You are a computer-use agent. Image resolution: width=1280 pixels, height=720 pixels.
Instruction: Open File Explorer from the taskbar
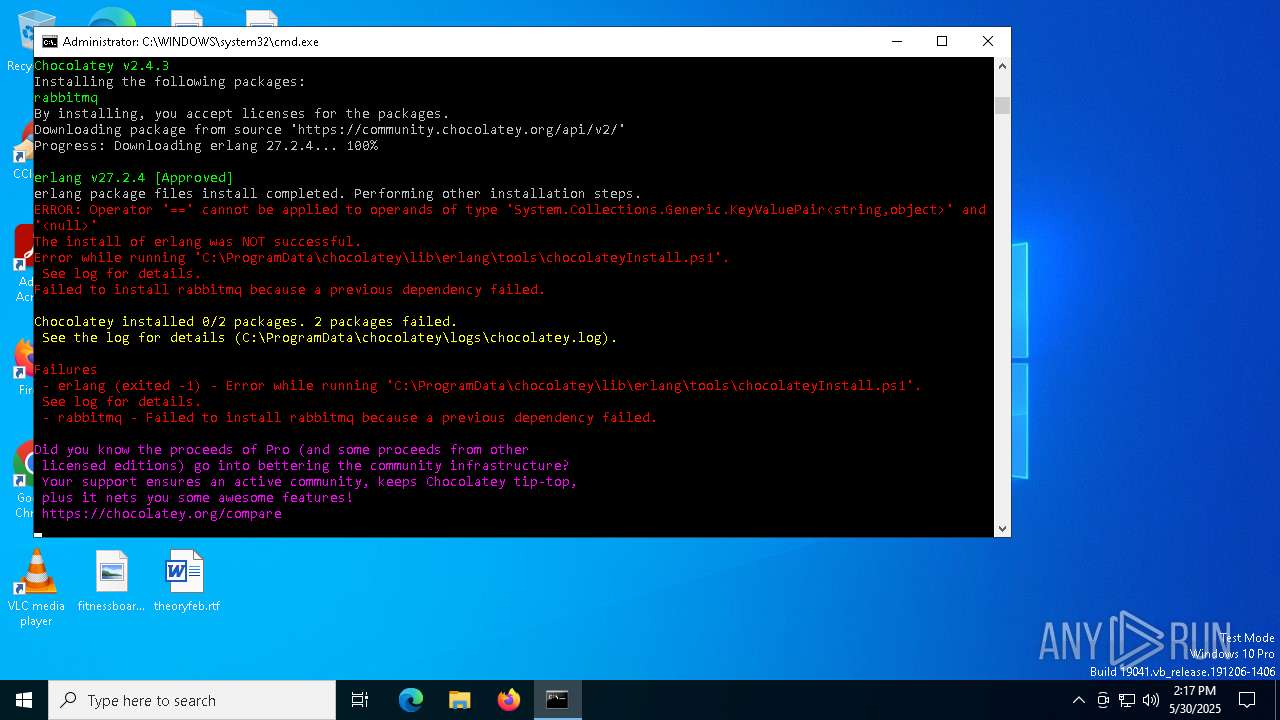pyautogui.click(x=459, y=700)
